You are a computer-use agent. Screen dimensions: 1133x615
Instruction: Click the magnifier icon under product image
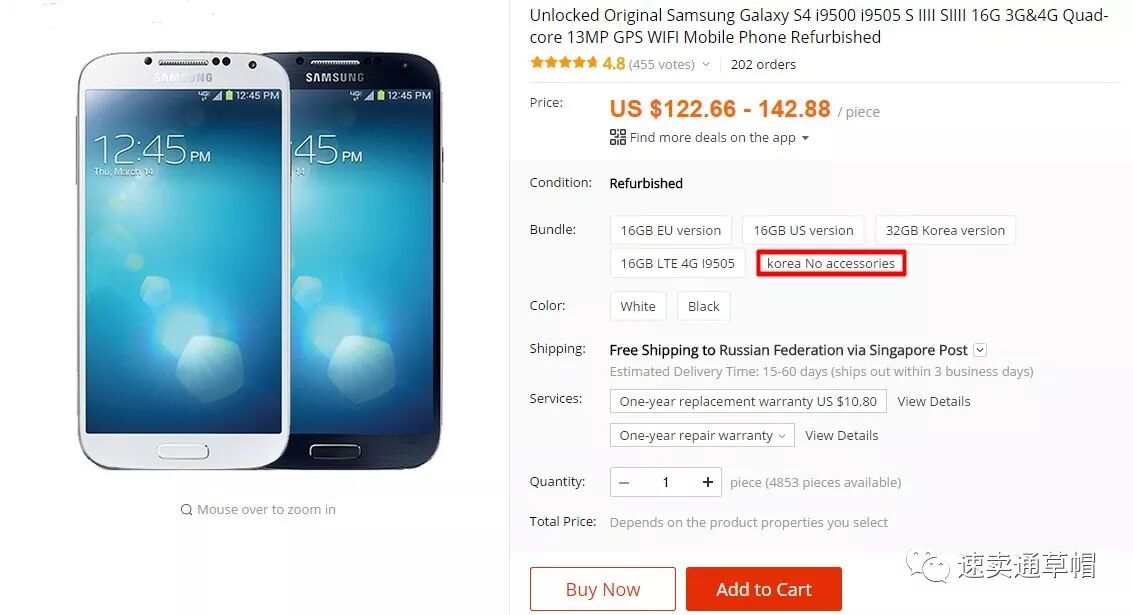[186, 509]
